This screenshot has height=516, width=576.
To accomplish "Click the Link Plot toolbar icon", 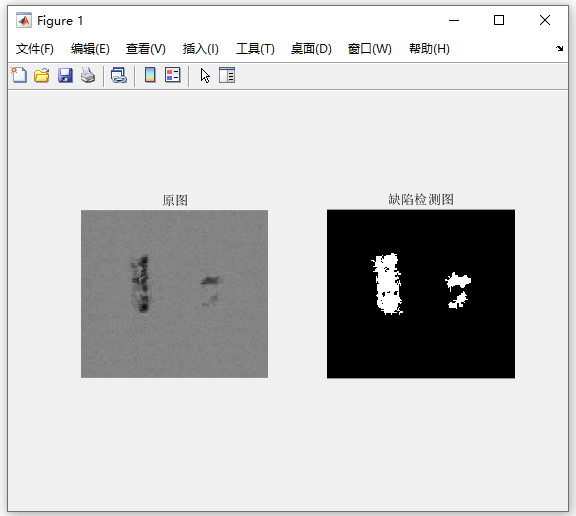I will [x=119, y=75].
